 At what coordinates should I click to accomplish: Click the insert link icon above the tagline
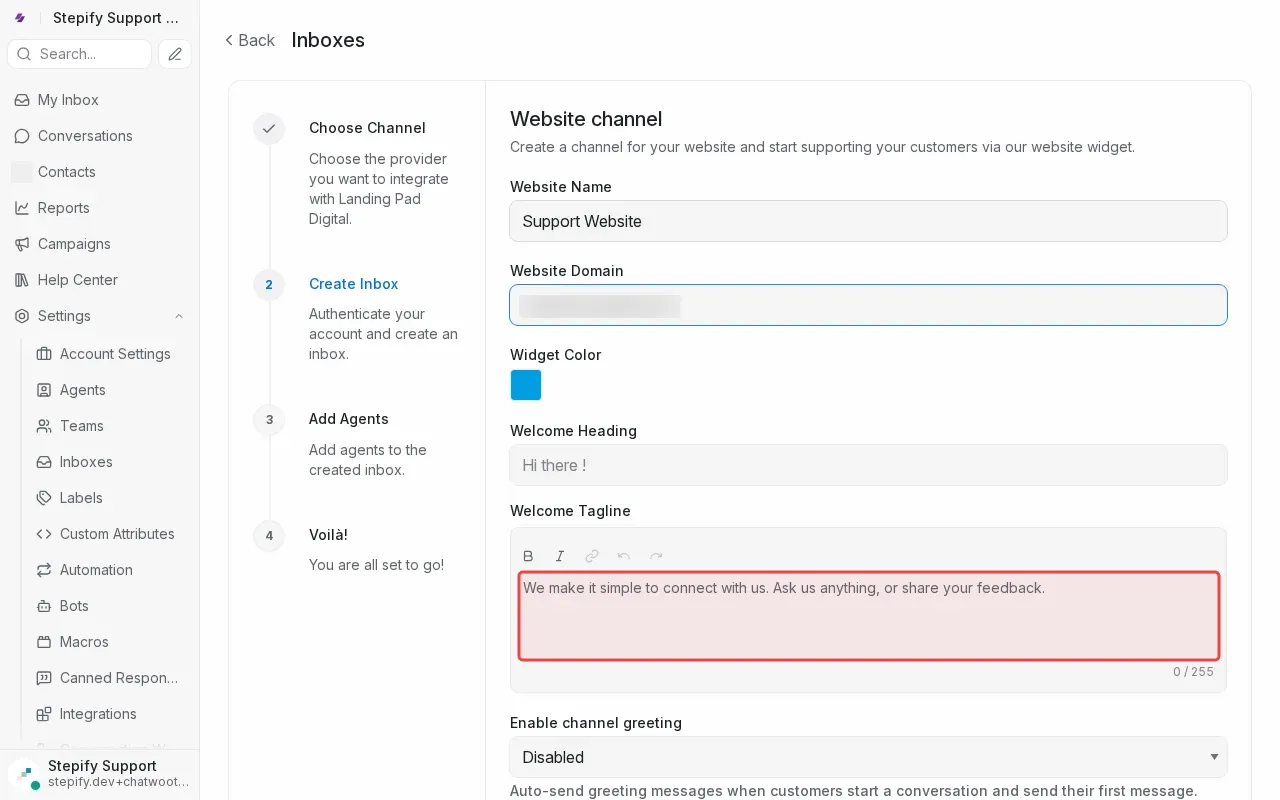coord(592,556)
